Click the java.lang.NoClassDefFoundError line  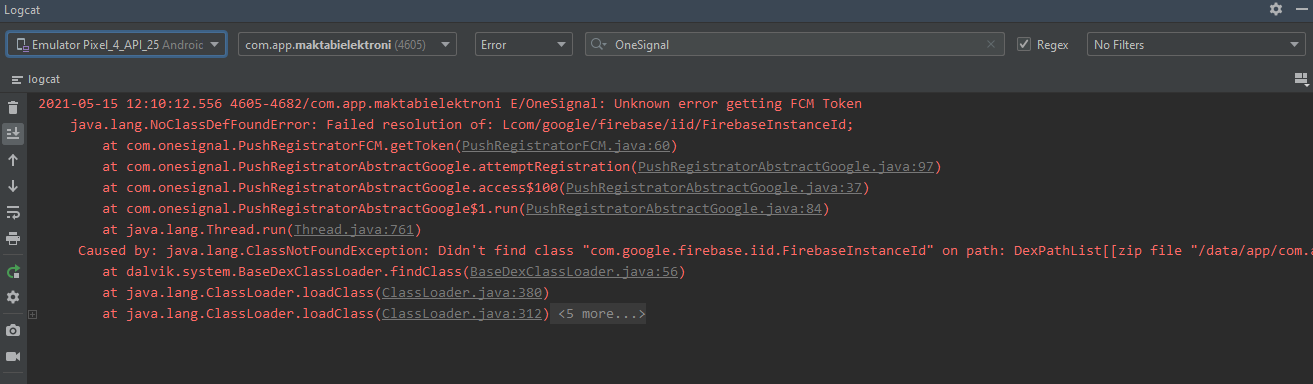click(461, 125)
